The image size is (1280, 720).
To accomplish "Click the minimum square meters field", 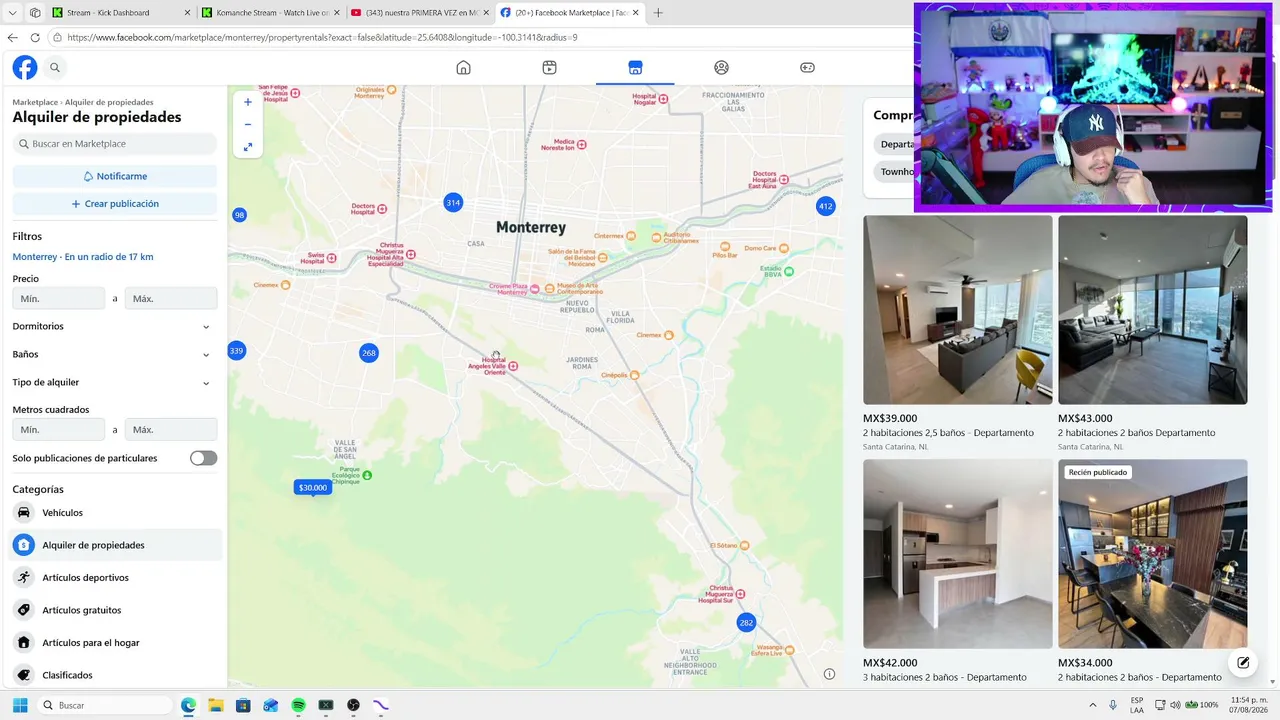I will pyautogui.click(x=59, y=429).
